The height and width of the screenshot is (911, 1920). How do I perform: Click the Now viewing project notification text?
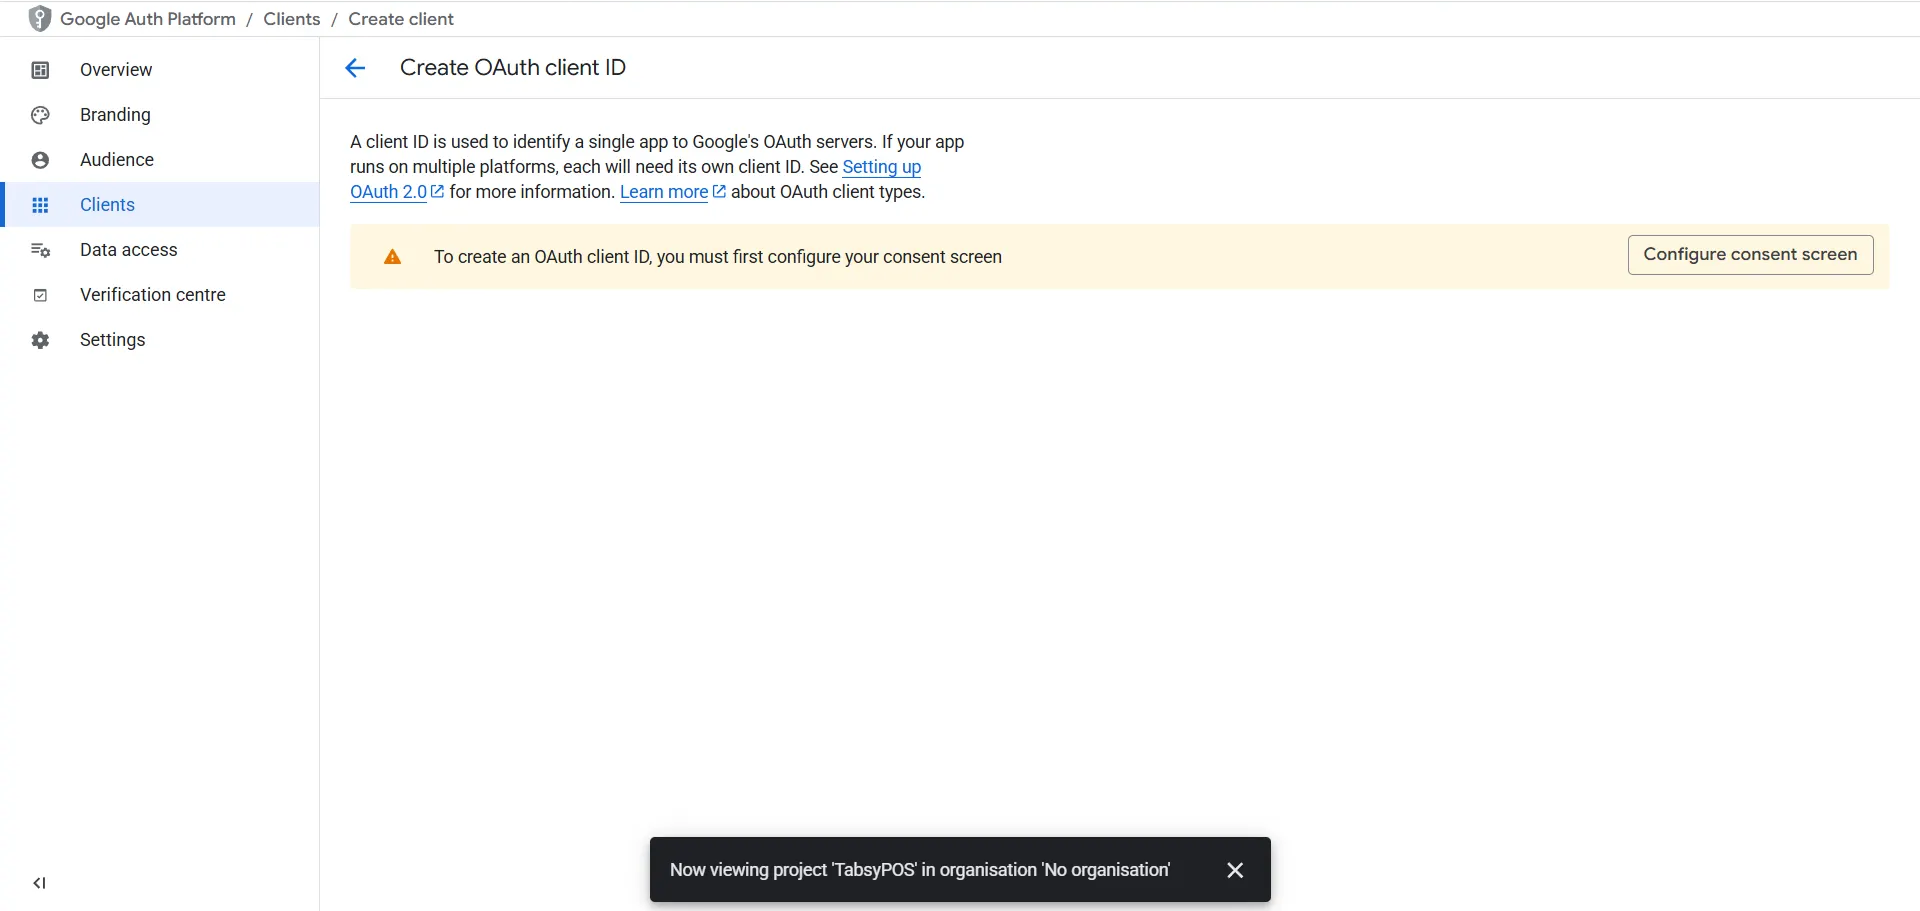[x=920, y=870]
